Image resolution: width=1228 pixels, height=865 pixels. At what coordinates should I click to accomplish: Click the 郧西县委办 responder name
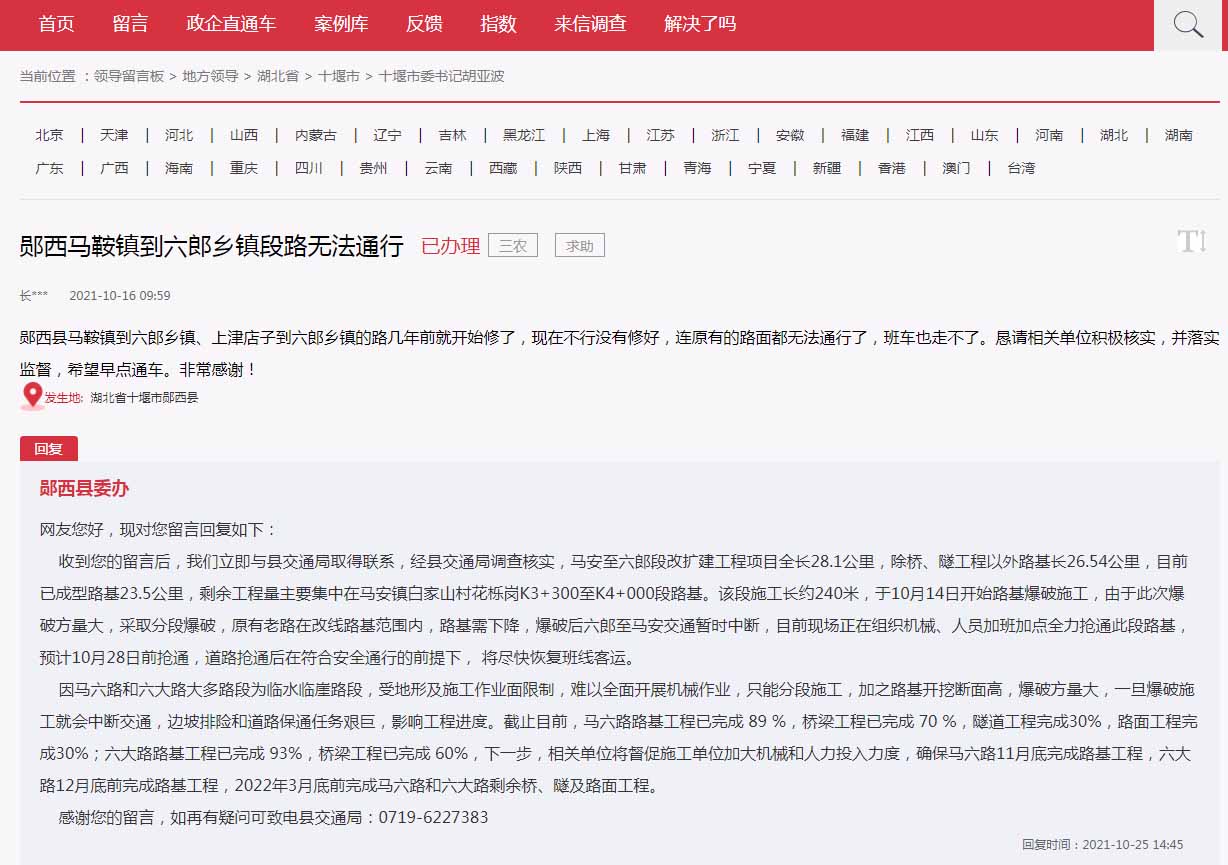[x=84, y=489]
